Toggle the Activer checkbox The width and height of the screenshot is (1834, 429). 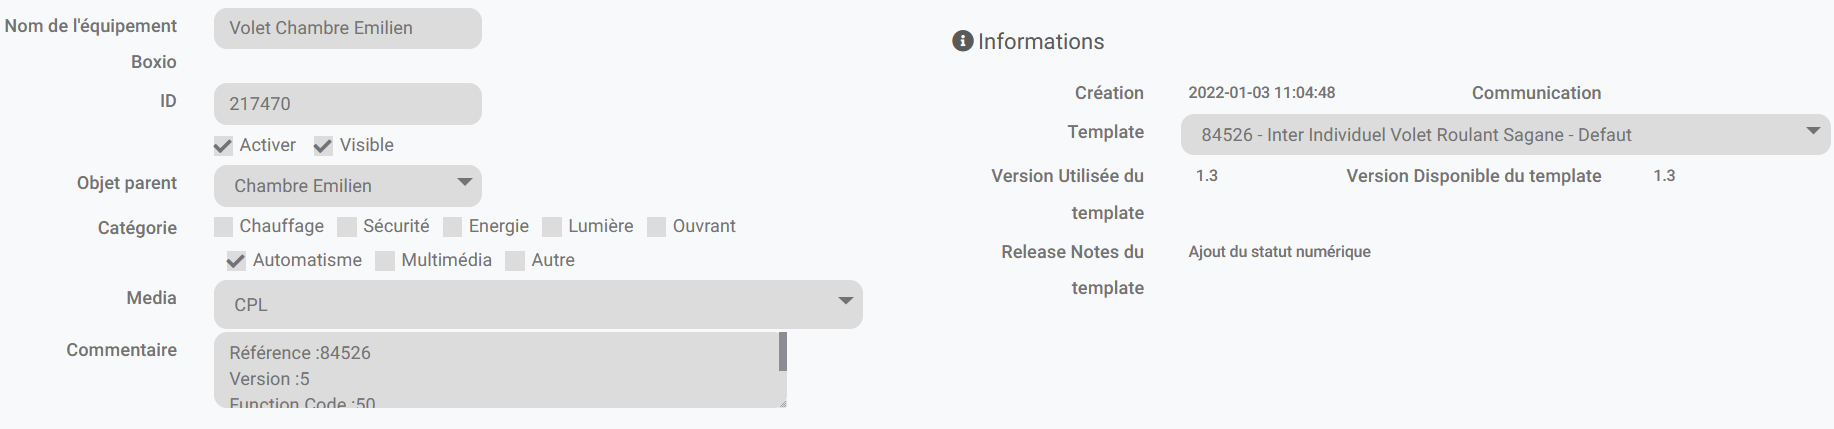223,146
